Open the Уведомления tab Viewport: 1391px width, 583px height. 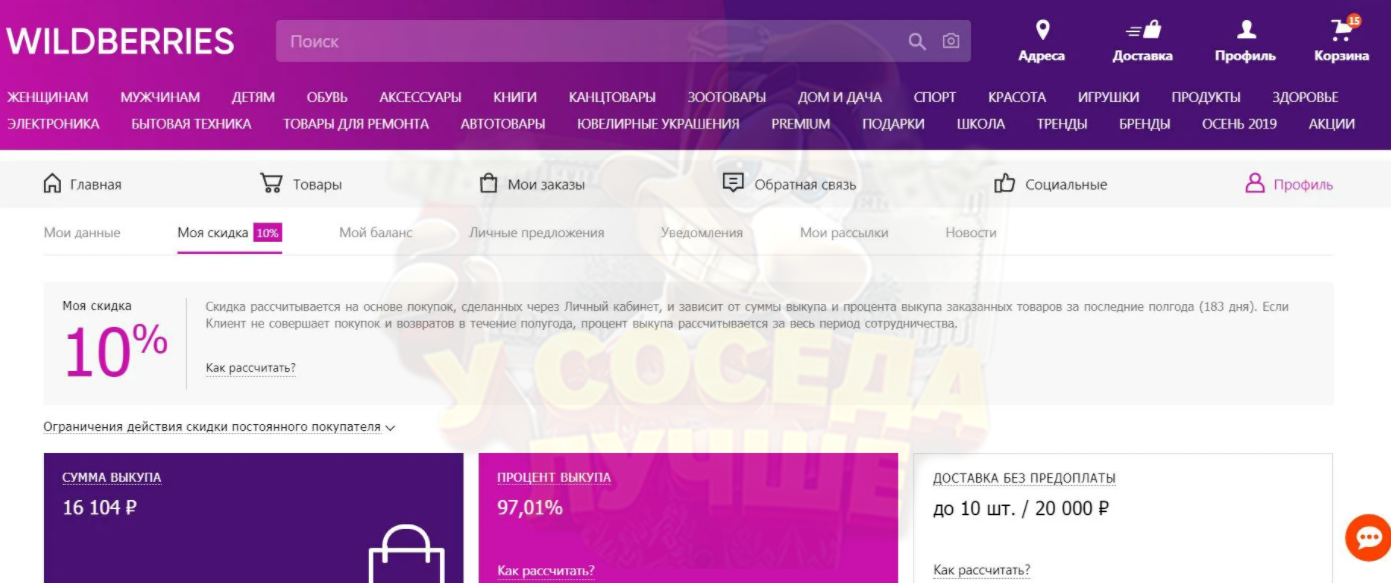pyautogui.click(x=702, y=232)
